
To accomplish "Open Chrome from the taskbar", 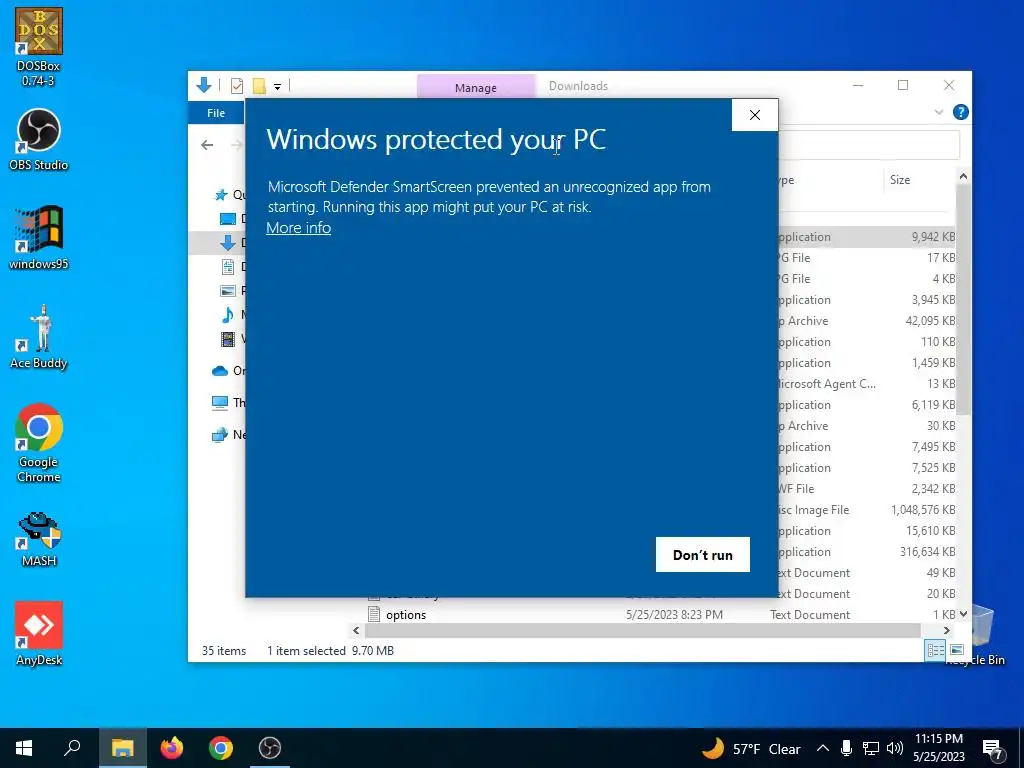I will click(221, 748).
